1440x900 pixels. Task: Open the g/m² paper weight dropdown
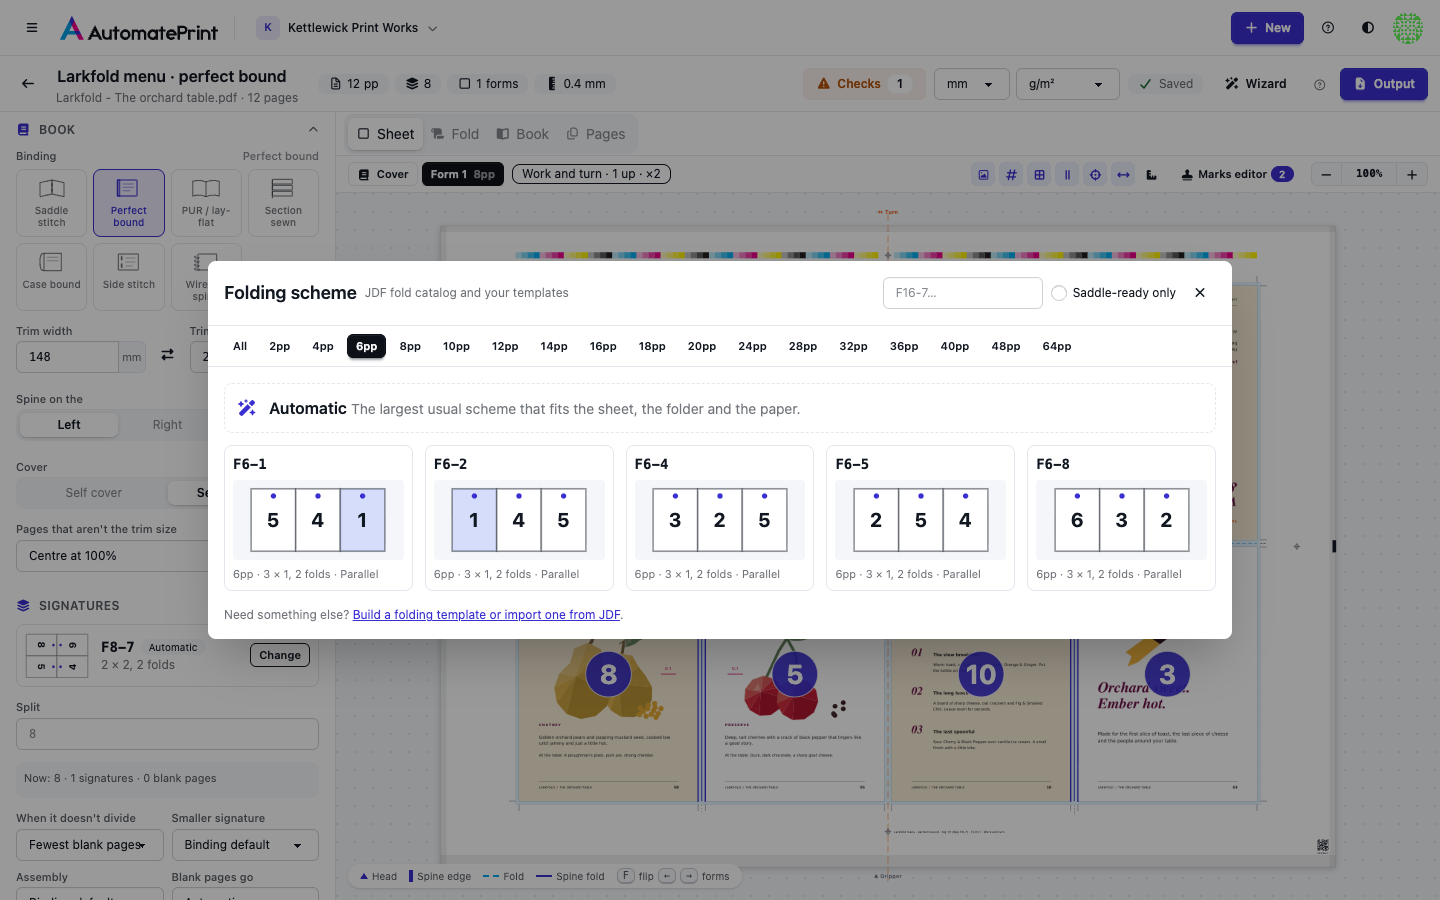(1067, 84)
